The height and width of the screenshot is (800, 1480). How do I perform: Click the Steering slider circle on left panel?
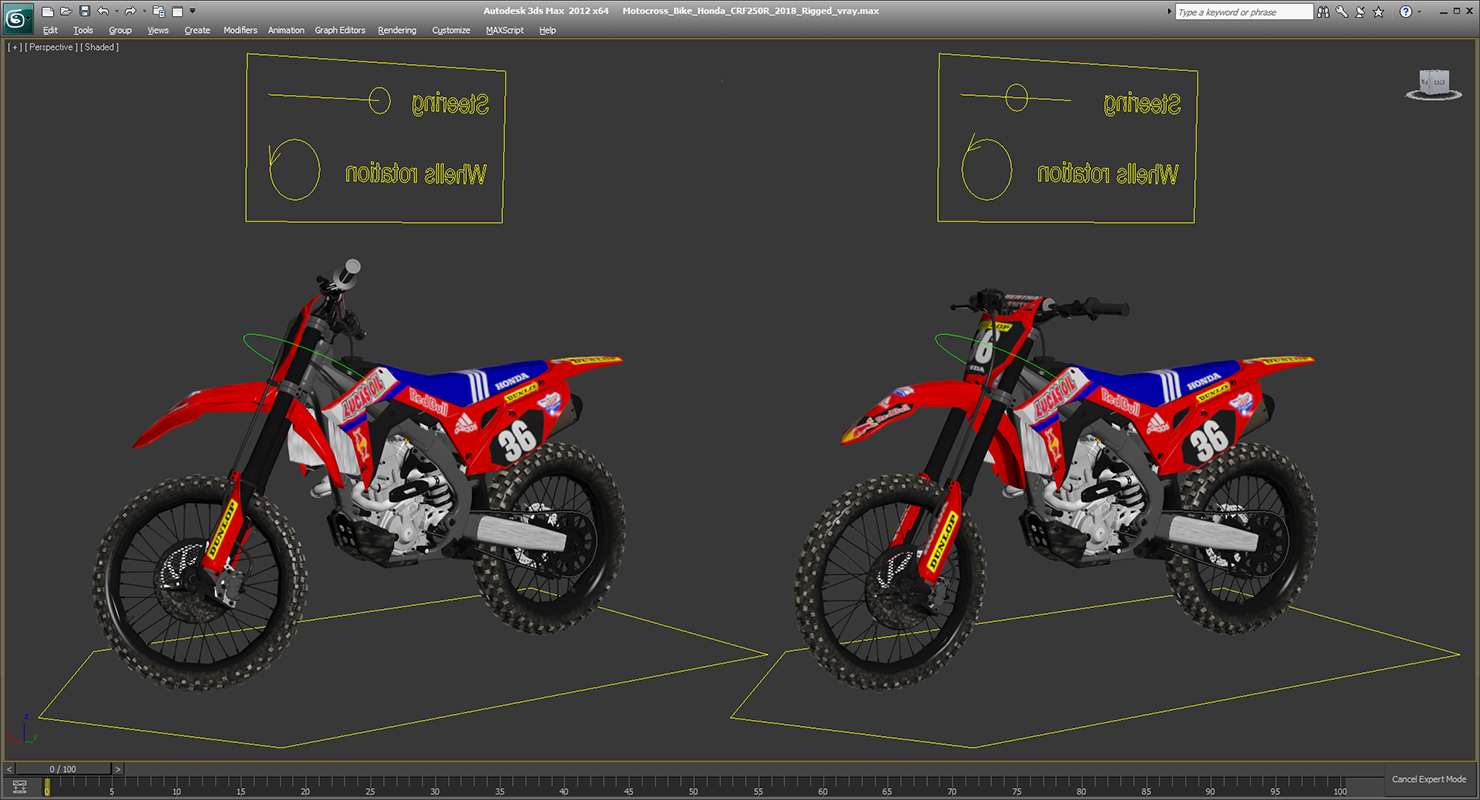pos(379,100)
